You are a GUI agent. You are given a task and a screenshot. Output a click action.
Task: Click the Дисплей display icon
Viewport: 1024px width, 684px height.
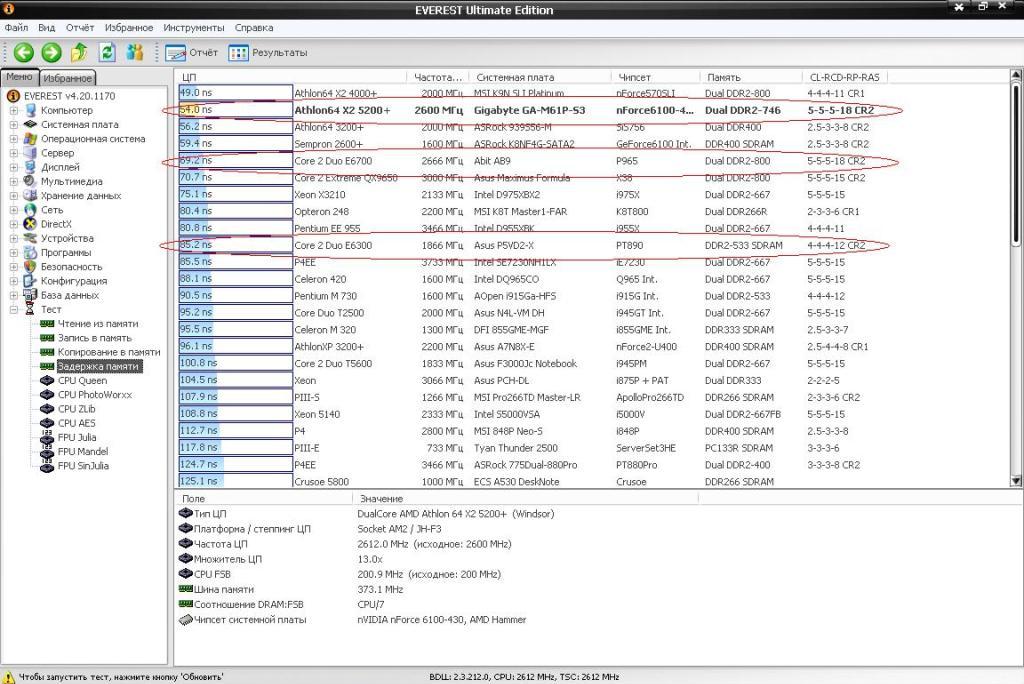(x=30, y=167)
